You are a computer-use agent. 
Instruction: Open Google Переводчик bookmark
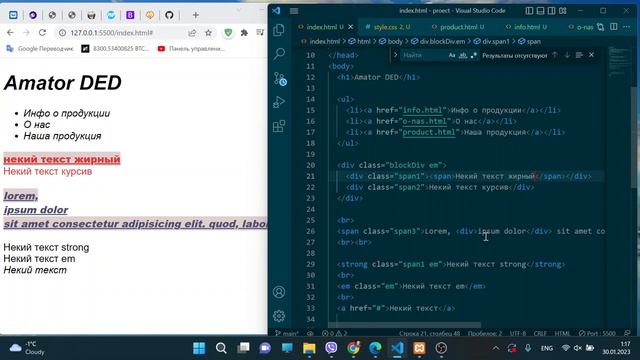coord(40,49)
